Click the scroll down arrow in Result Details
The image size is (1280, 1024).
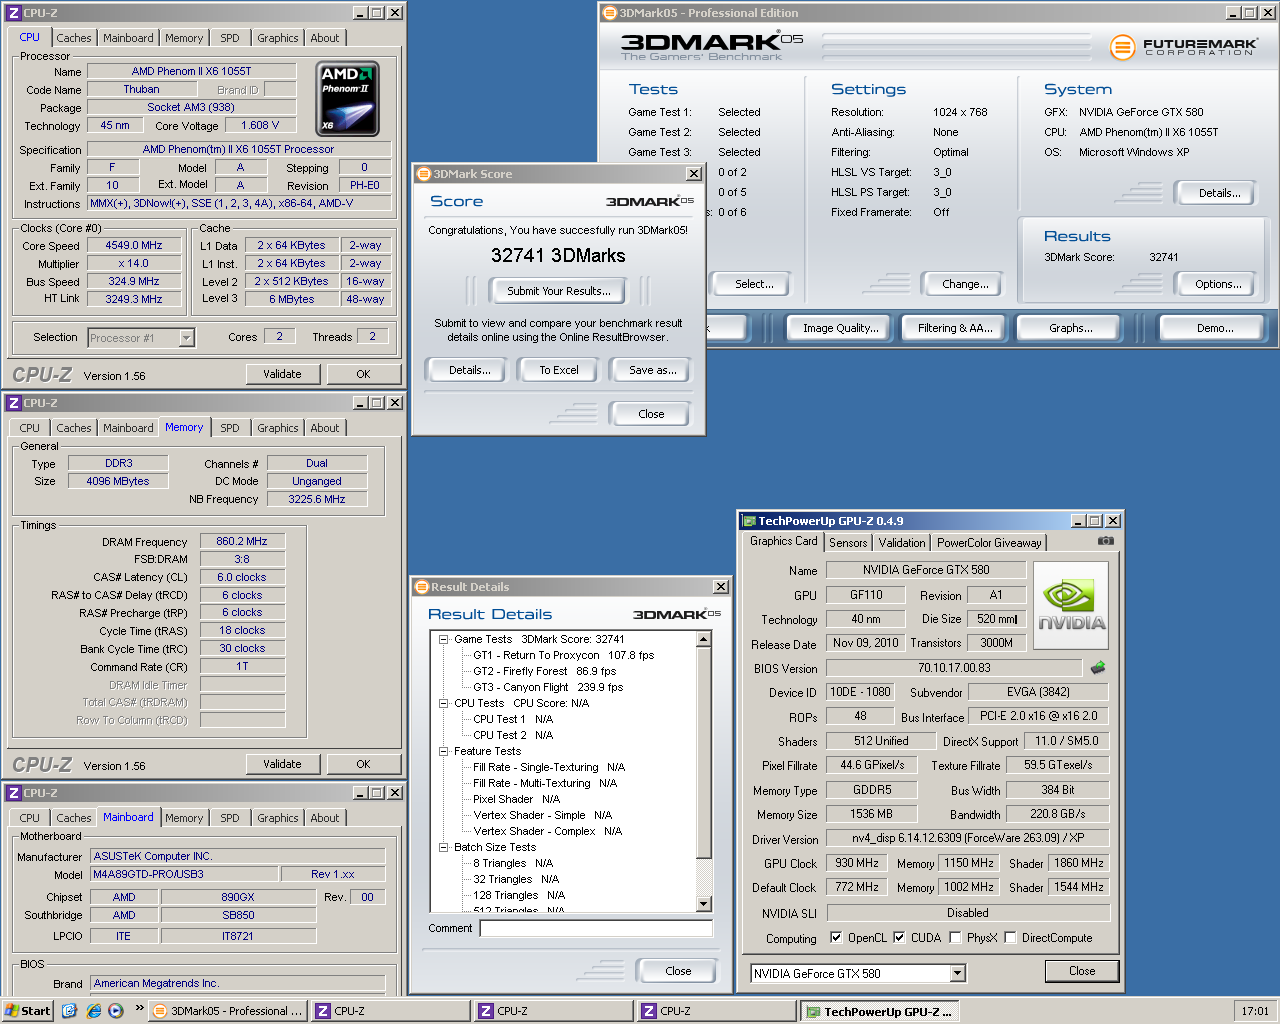pos(703,904)
